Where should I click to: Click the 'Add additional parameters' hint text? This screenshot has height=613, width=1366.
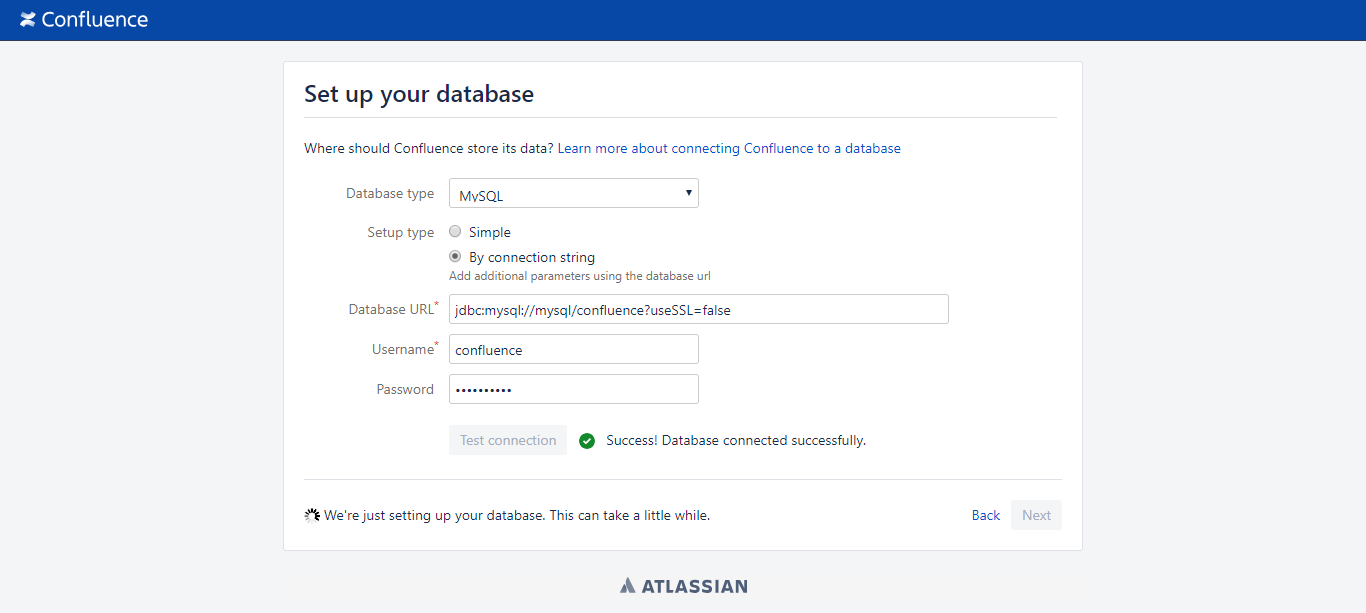click(x=580, y=276)
